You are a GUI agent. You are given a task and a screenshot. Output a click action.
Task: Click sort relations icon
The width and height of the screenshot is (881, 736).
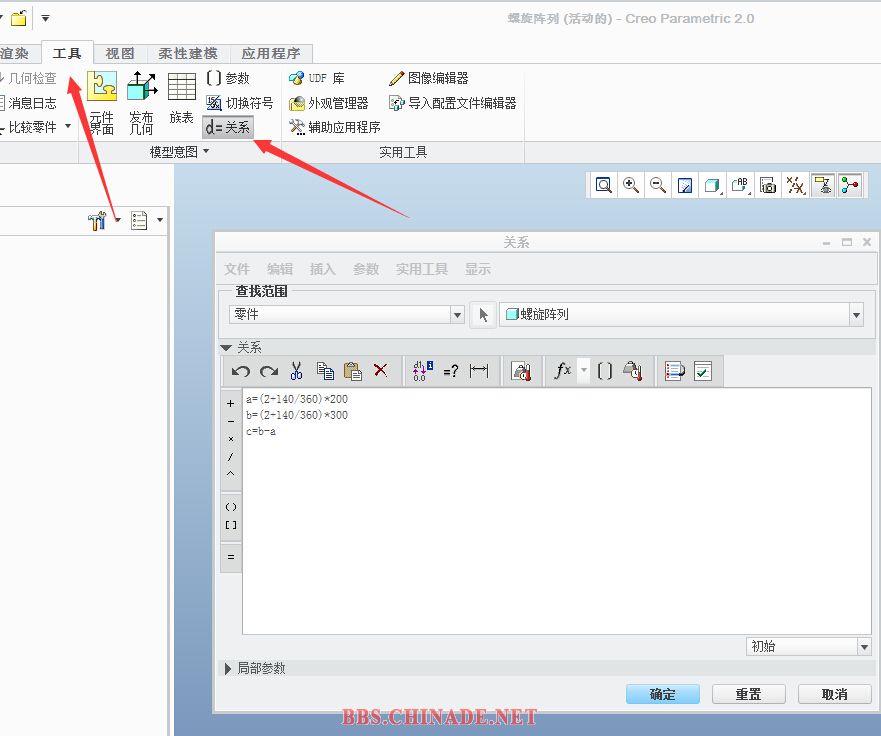click(x=675, y=371)
